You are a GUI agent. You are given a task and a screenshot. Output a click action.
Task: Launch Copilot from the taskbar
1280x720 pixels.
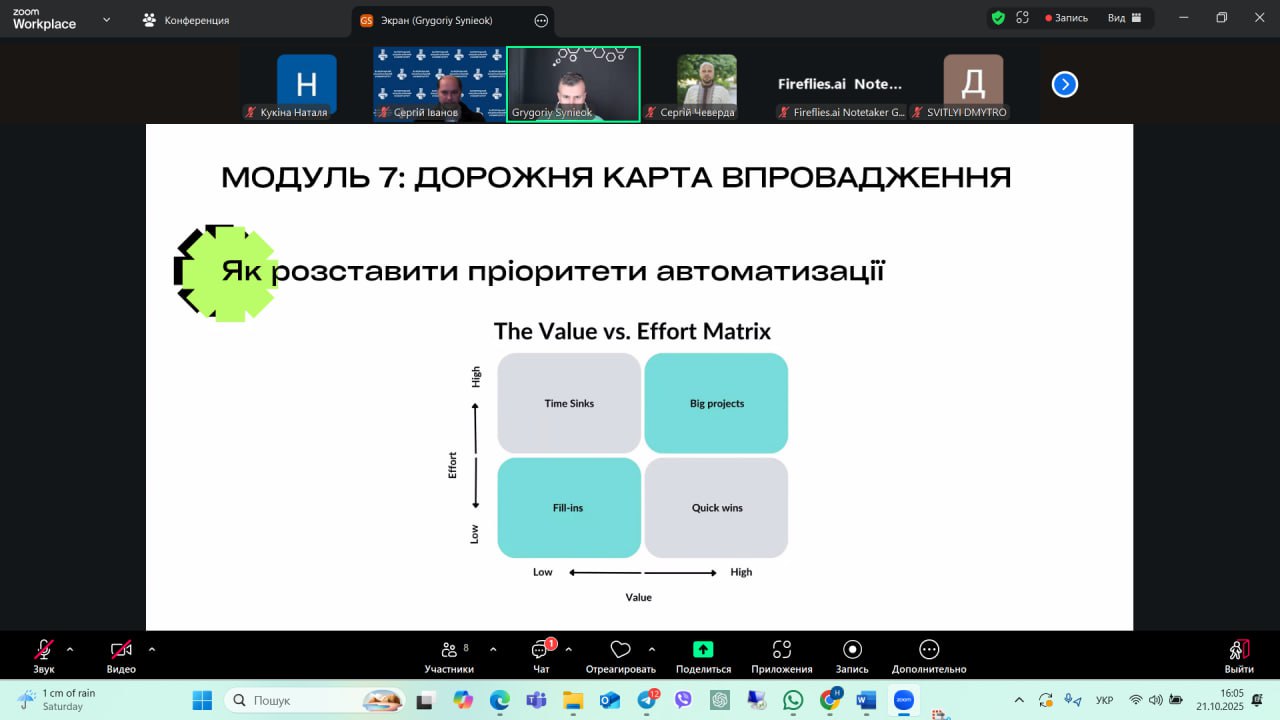[x=463, y=700]
